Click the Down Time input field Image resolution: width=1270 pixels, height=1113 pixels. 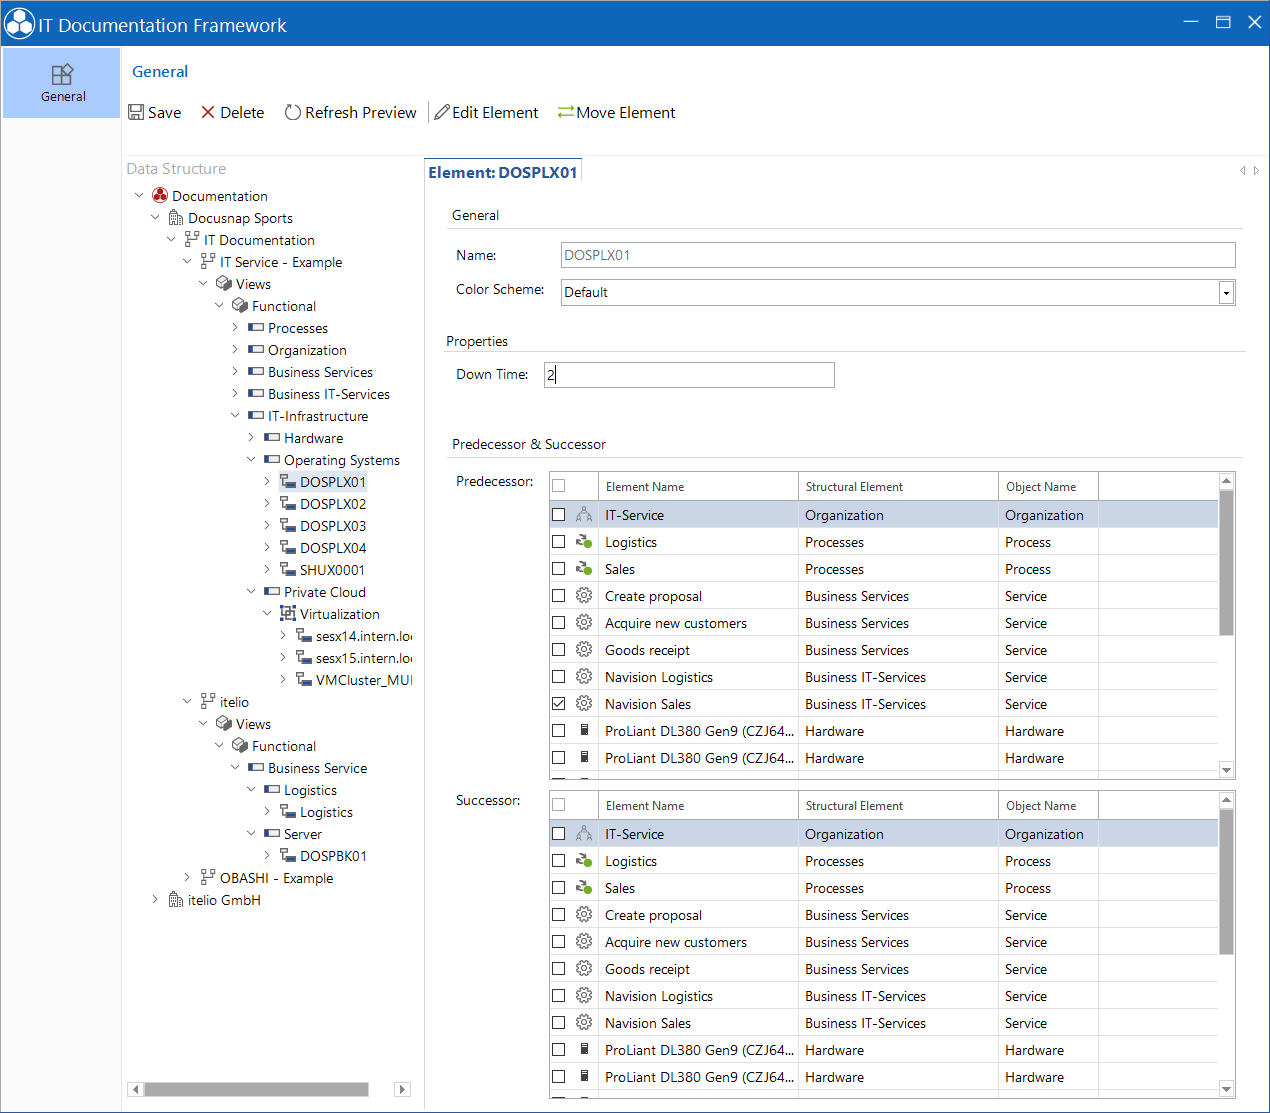click(689, 374)
